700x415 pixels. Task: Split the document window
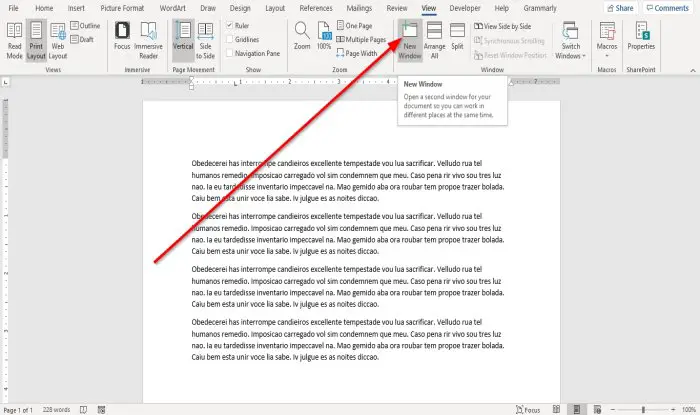point(457,36)
